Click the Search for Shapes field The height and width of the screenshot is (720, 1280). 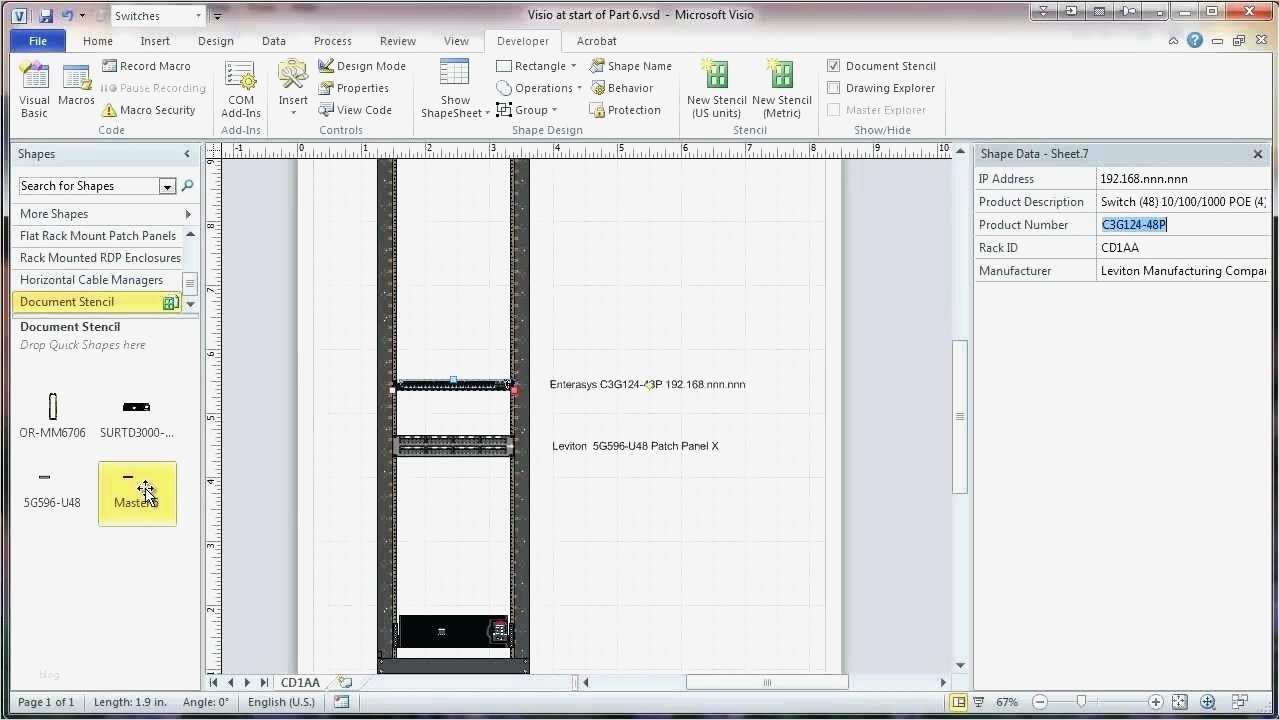click(x=89, y=186)
